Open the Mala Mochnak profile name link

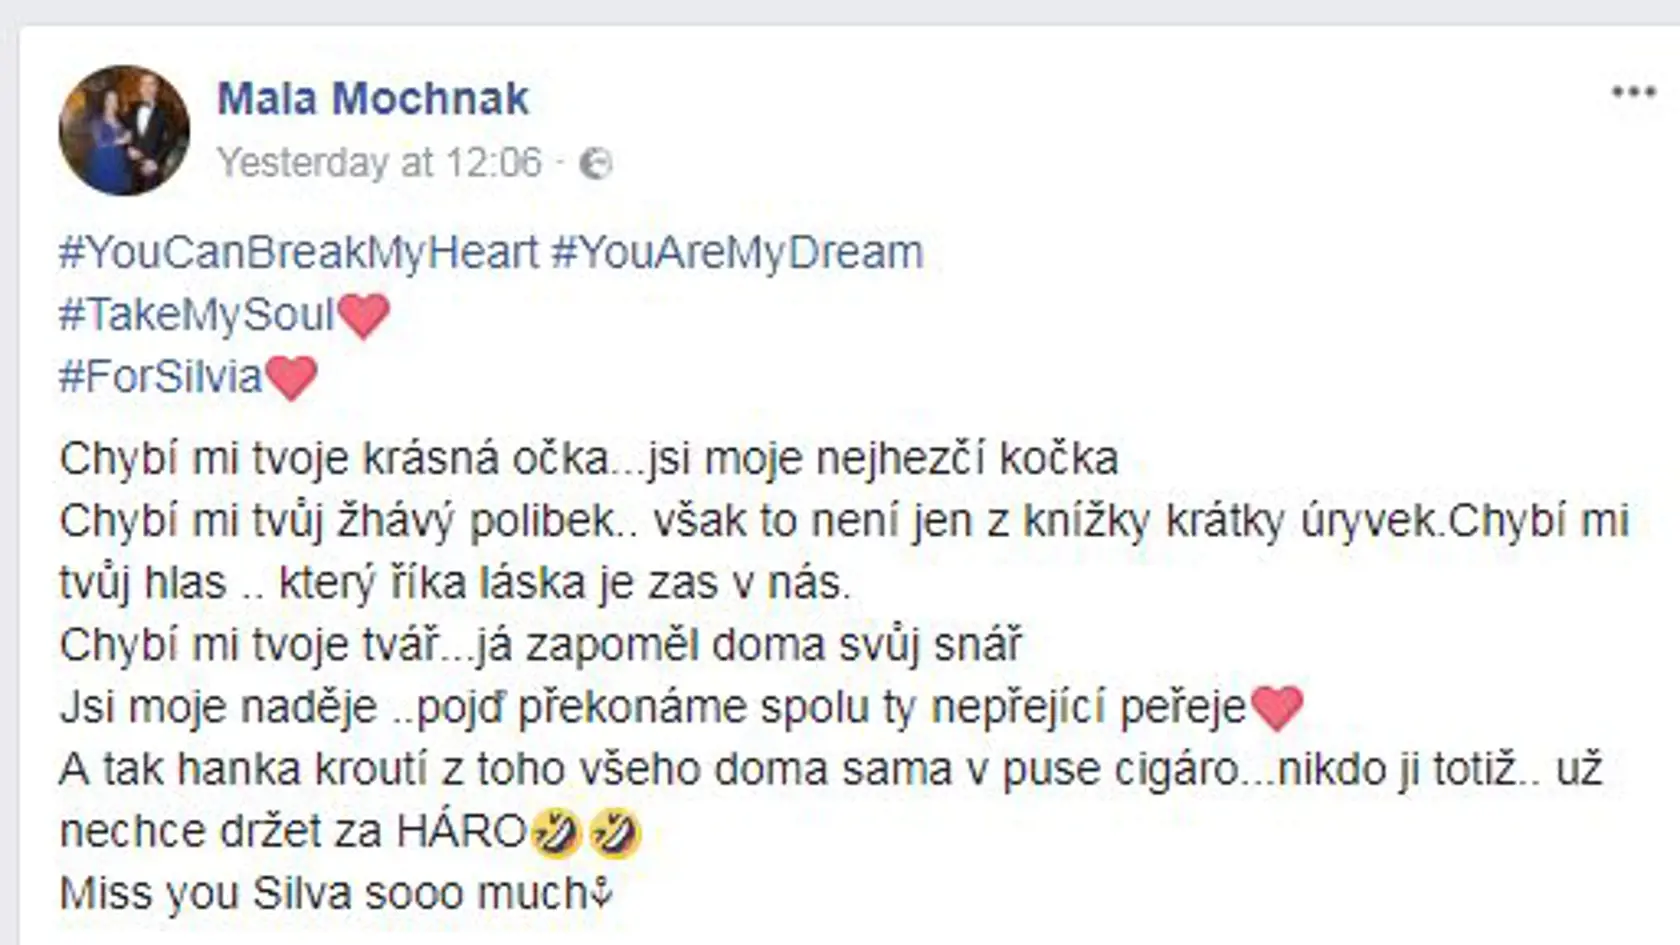point(373,98)
